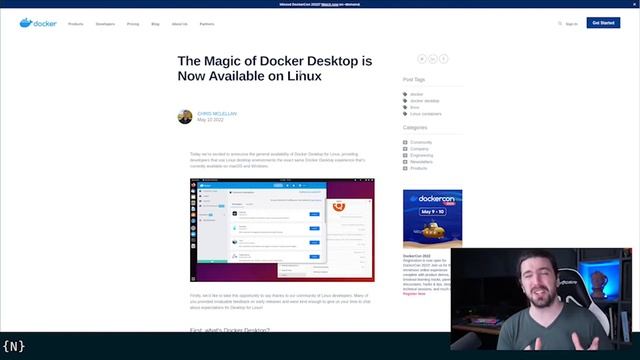Screen dimensions: 640x360
Task: Click the Get Started button
Action: click(603, 23)
